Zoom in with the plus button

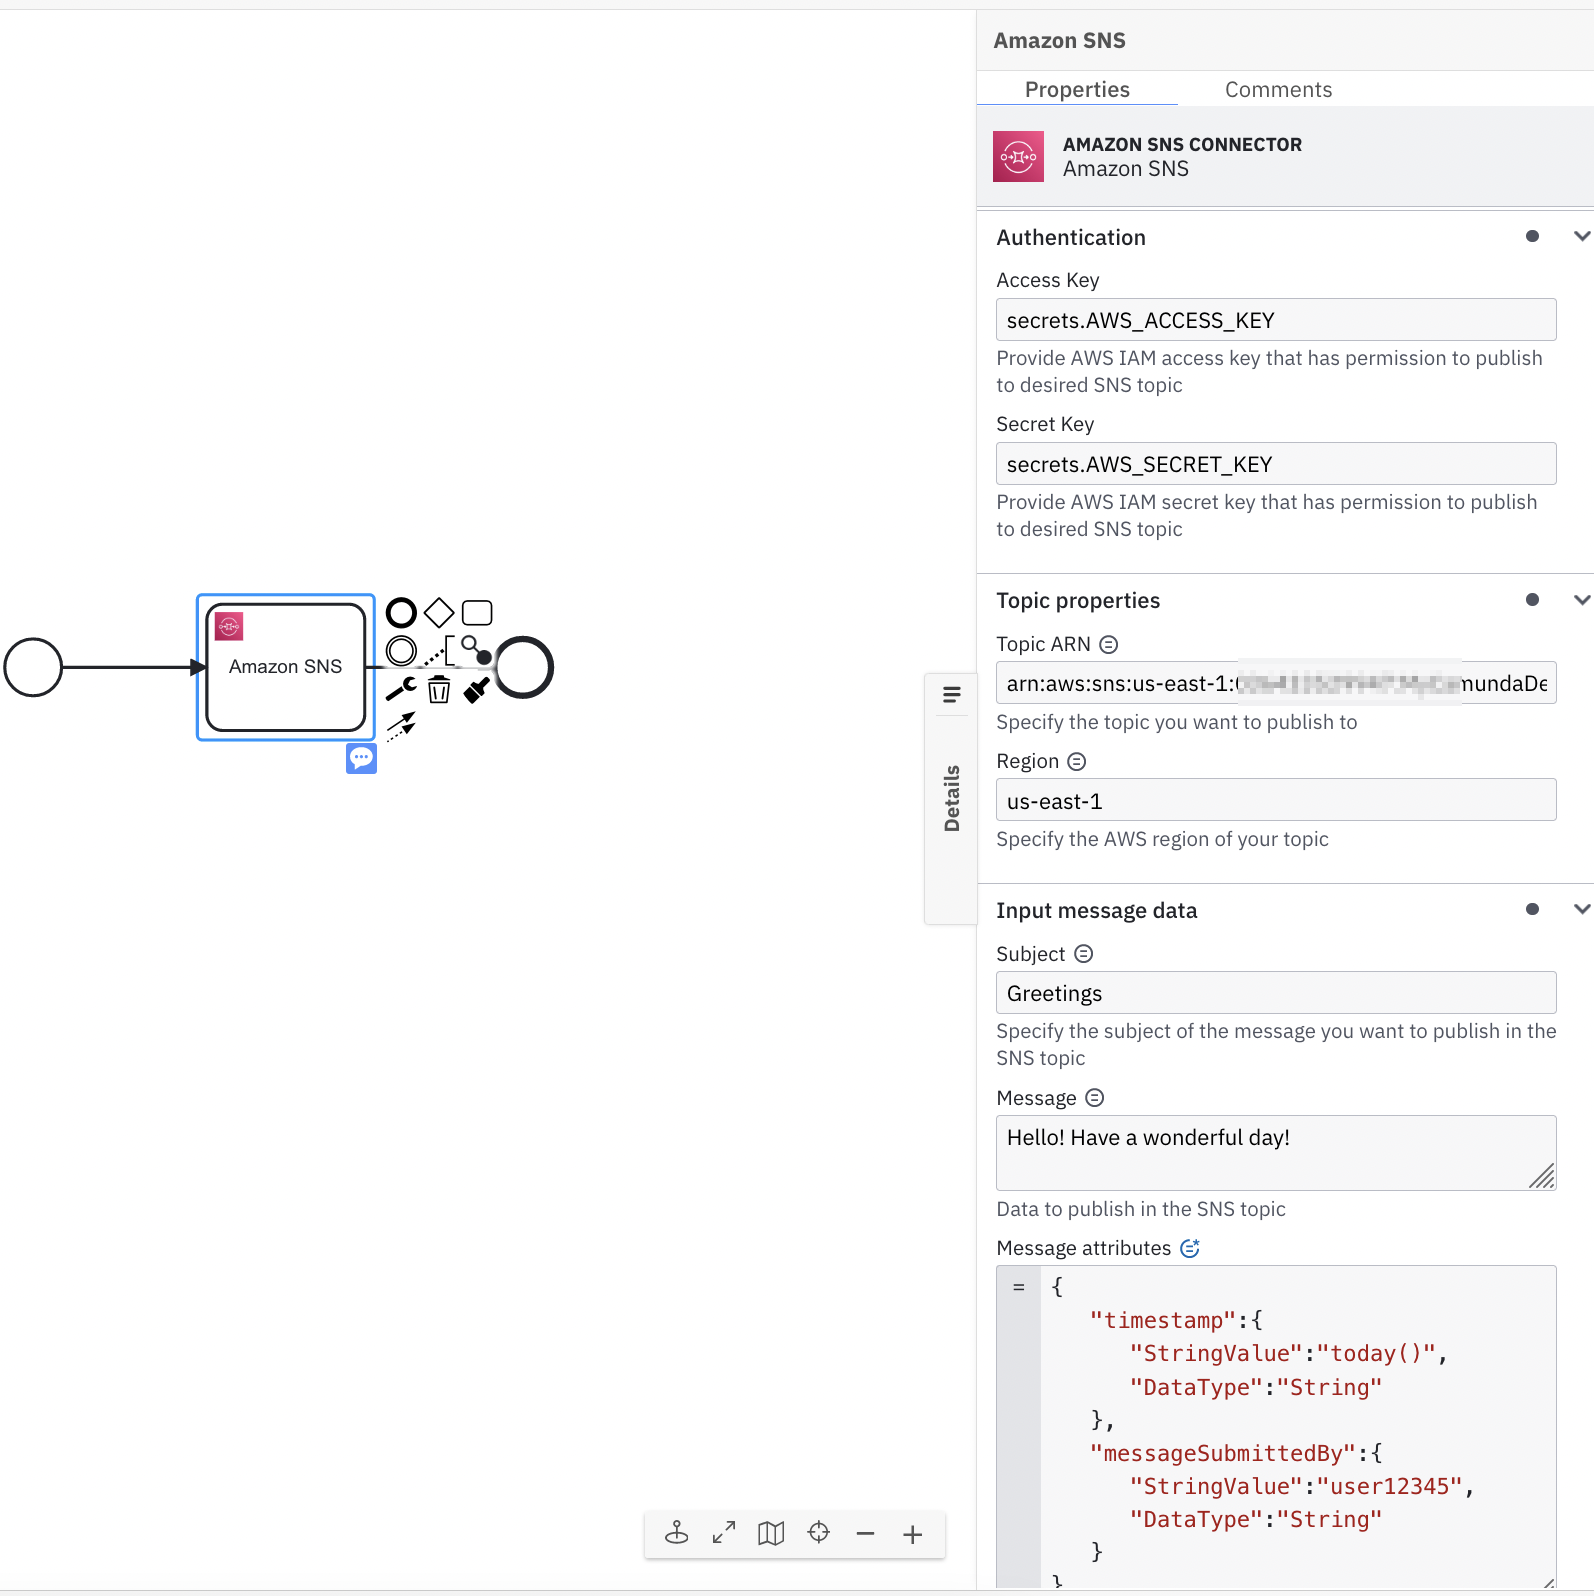(x=912, y=1534)
